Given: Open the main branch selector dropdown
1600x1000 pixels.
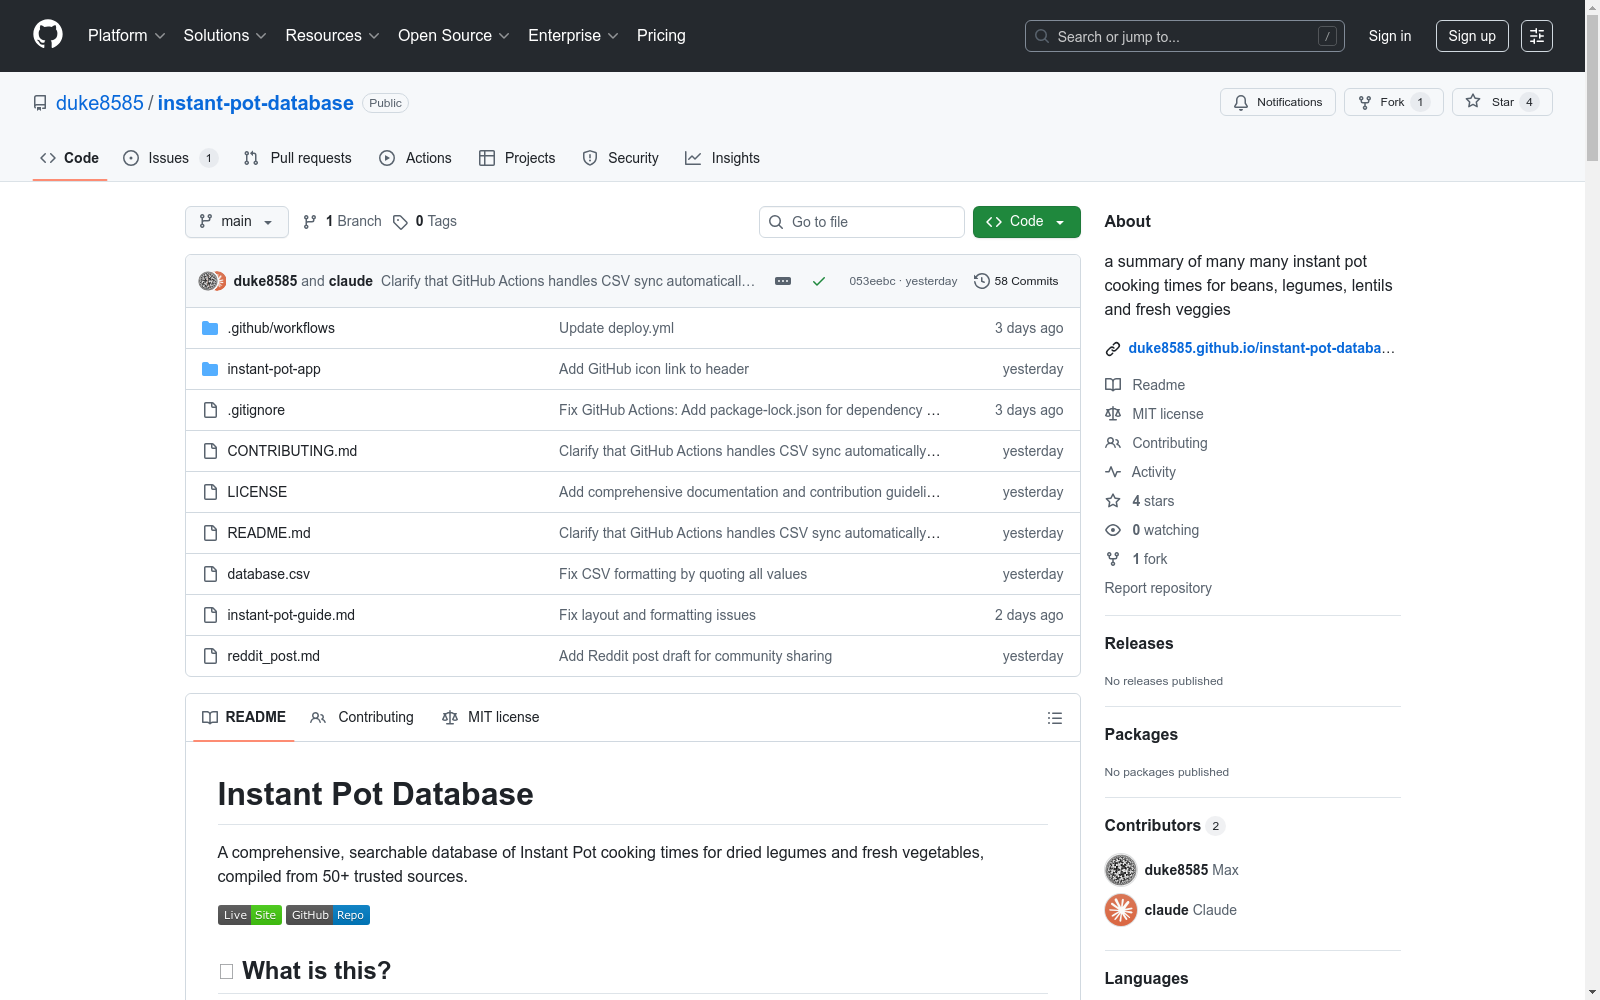Looking at the screenshot, I should pos(237,222).
